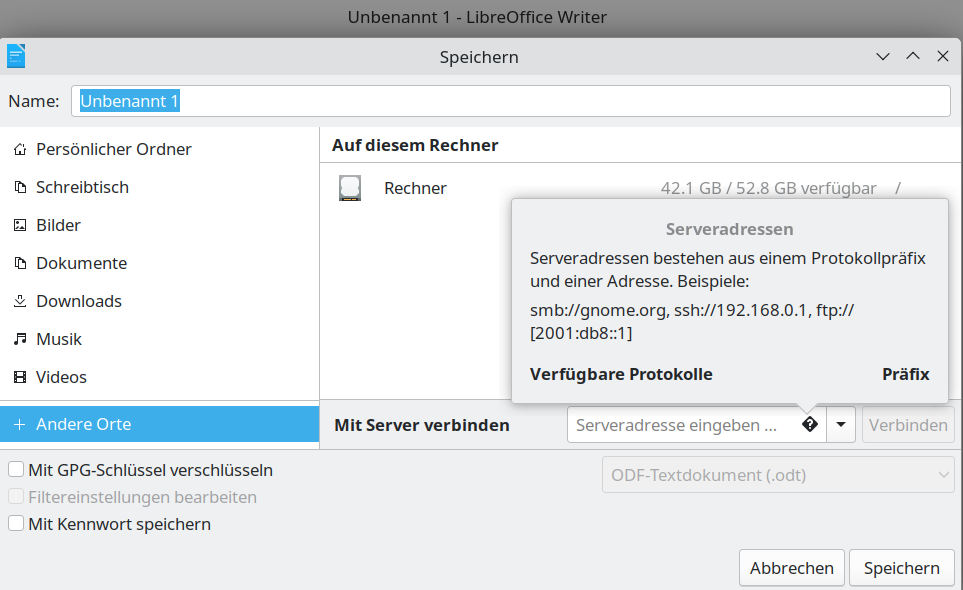Click the Downloads arrow icon
Viewport: 963px width, 590px height.
pos(20,301)
